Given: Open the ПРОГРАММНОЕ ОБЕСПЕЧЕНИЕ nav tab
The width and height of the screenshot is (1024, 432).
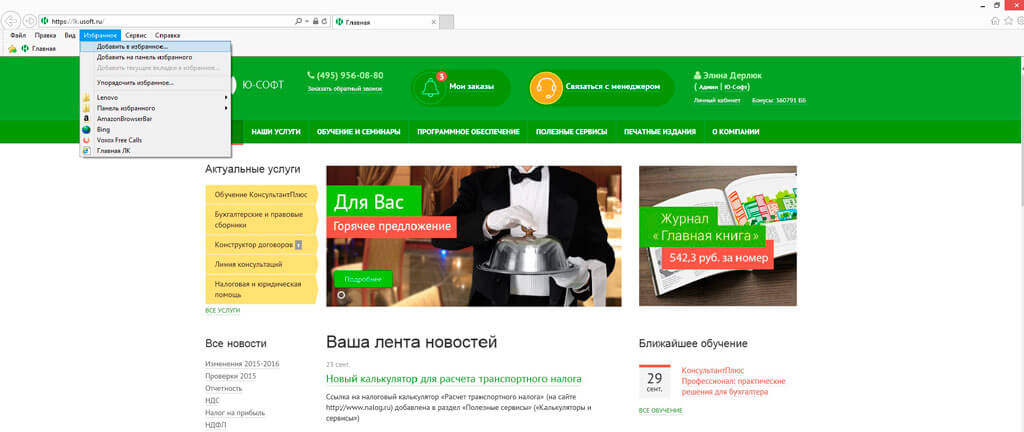Looking at the screenshot, I should [468, 132].
